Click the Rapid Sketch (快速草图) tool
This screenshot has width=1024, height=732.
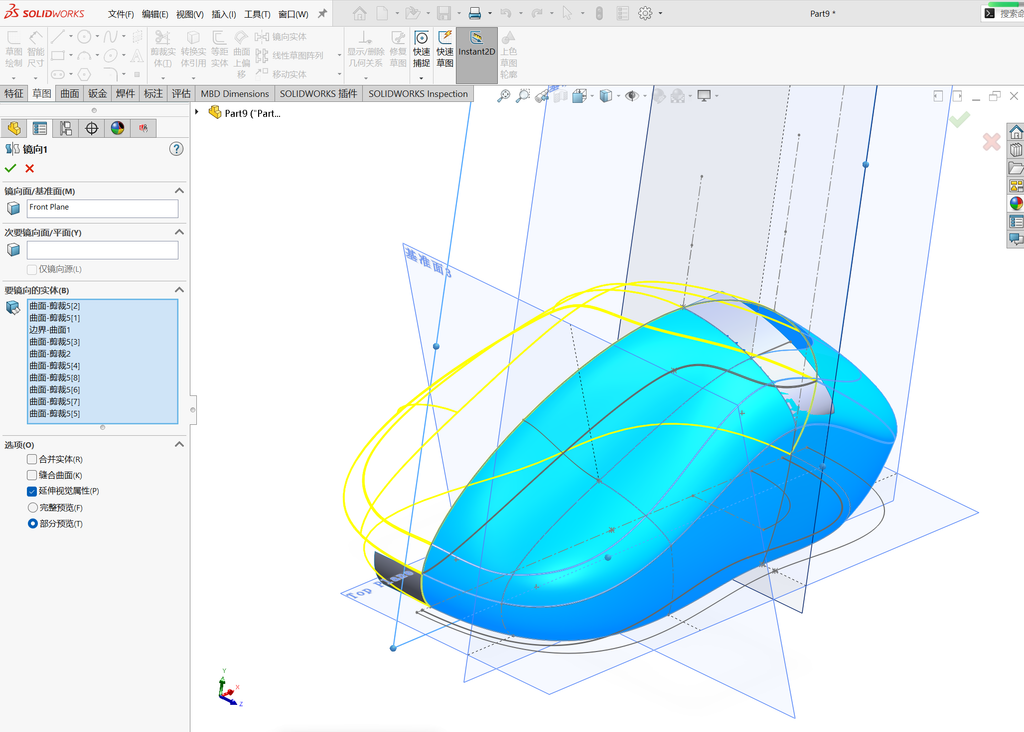(445, 49)
